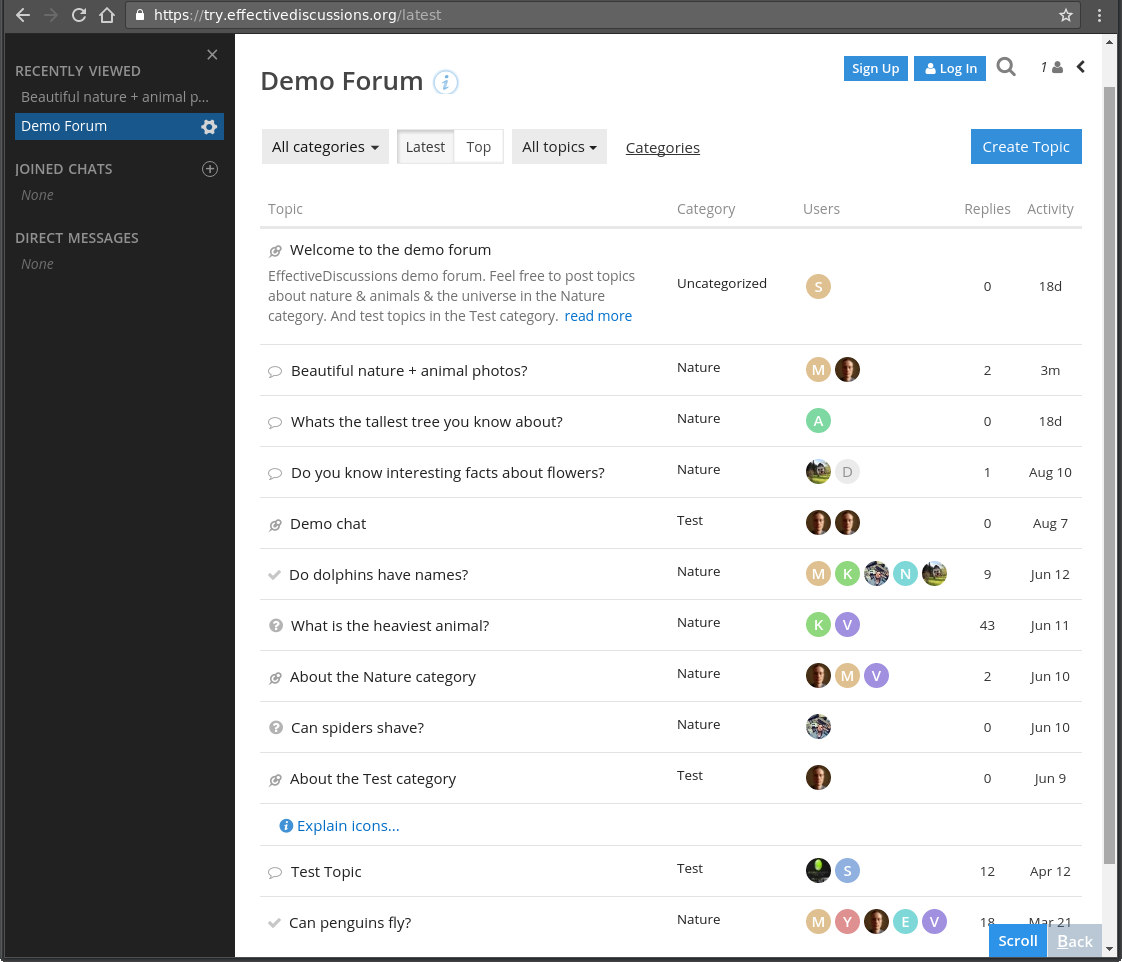Click Nature category in Do dolphins row
Screen dimensions: 1122x962
tap(698, 571)
